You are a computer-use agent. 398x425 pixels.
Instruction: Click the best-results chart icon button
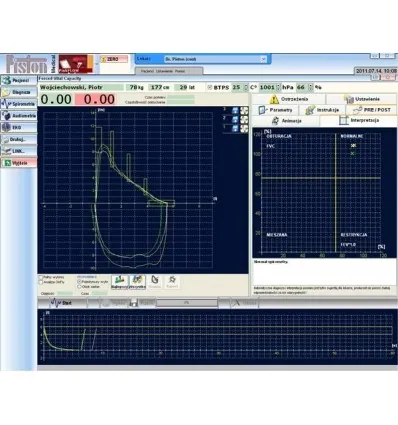pos(119,282)
